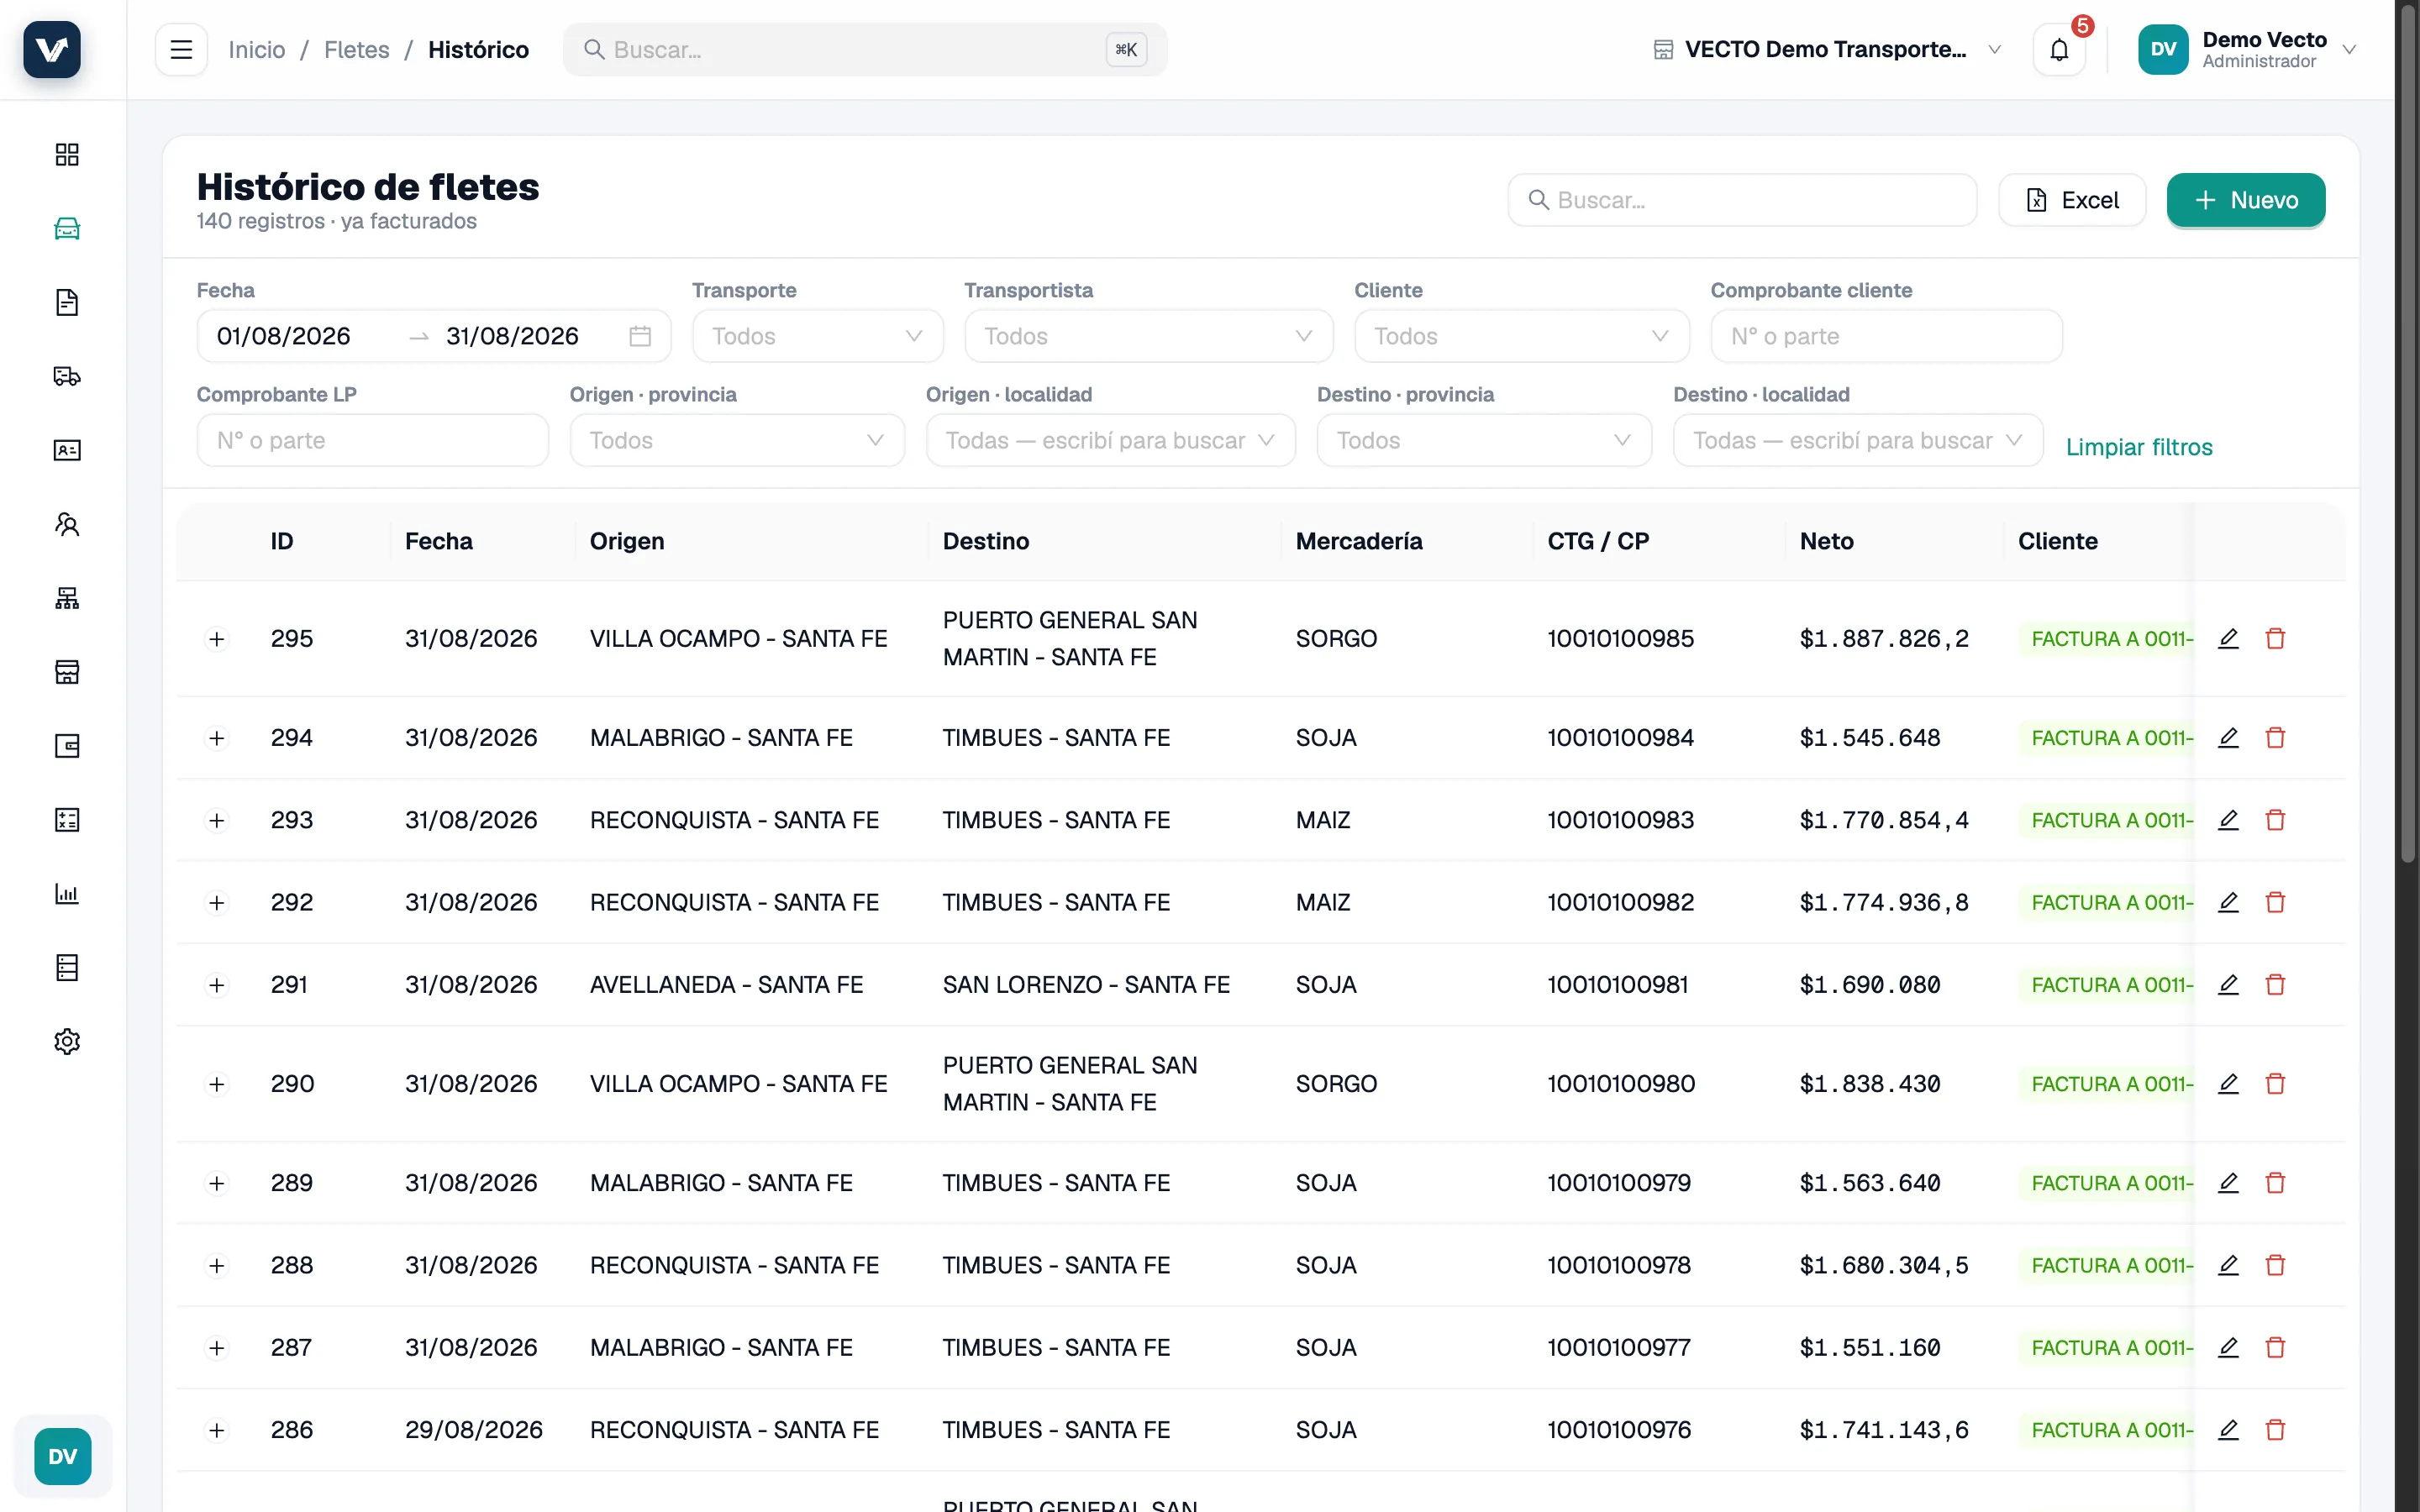Viewport: 2420px width, 1512px height.
Task: Click Limpiar filtros link
Action: click(x=2139, y=447)
